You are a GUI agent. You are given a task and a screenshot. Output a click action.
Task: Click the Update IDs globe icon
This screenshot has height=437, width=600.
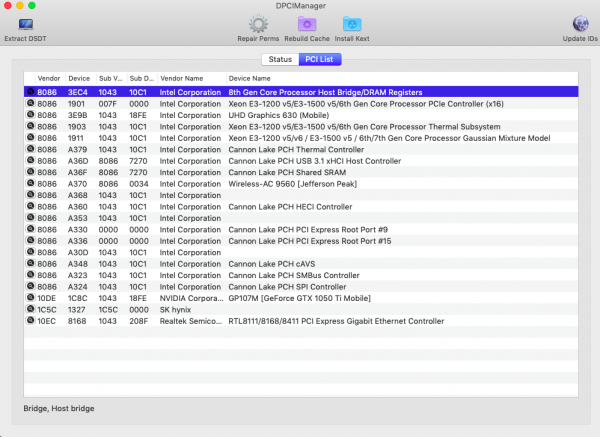(580, 24)
